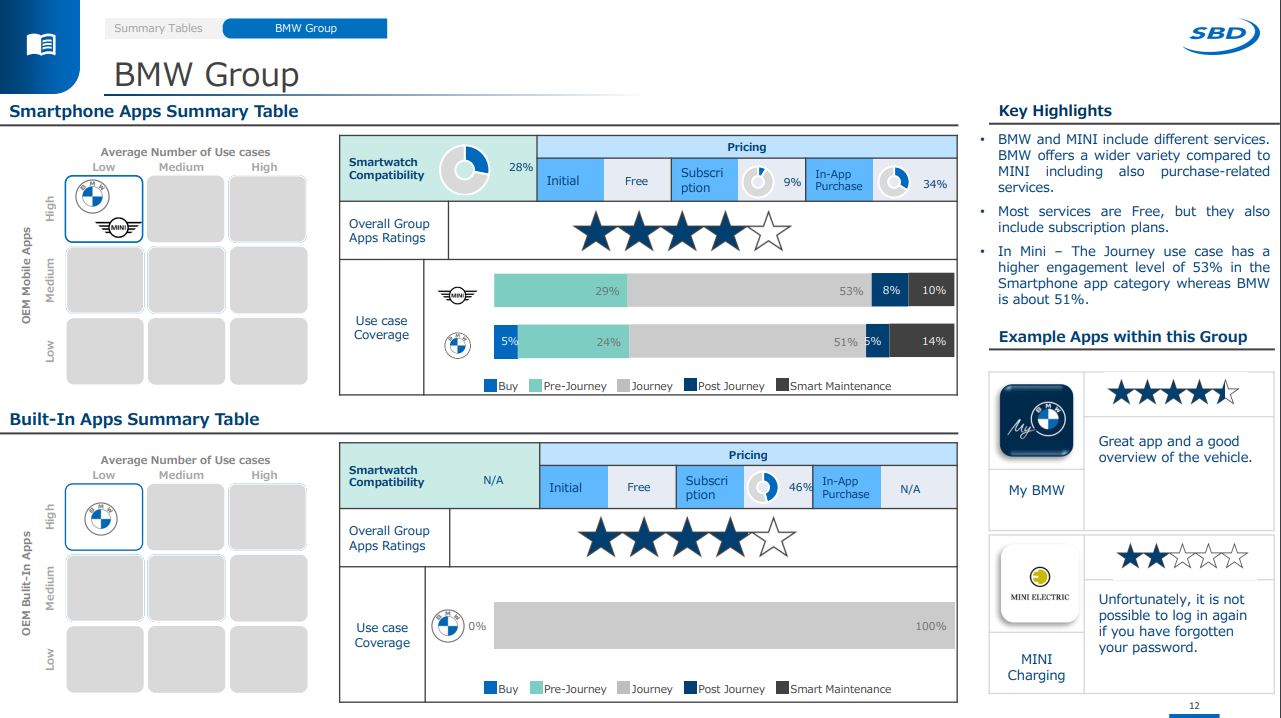Open the Summary Tables tab
This screenshot has width=1281, height=718.
tap(158, 28)
